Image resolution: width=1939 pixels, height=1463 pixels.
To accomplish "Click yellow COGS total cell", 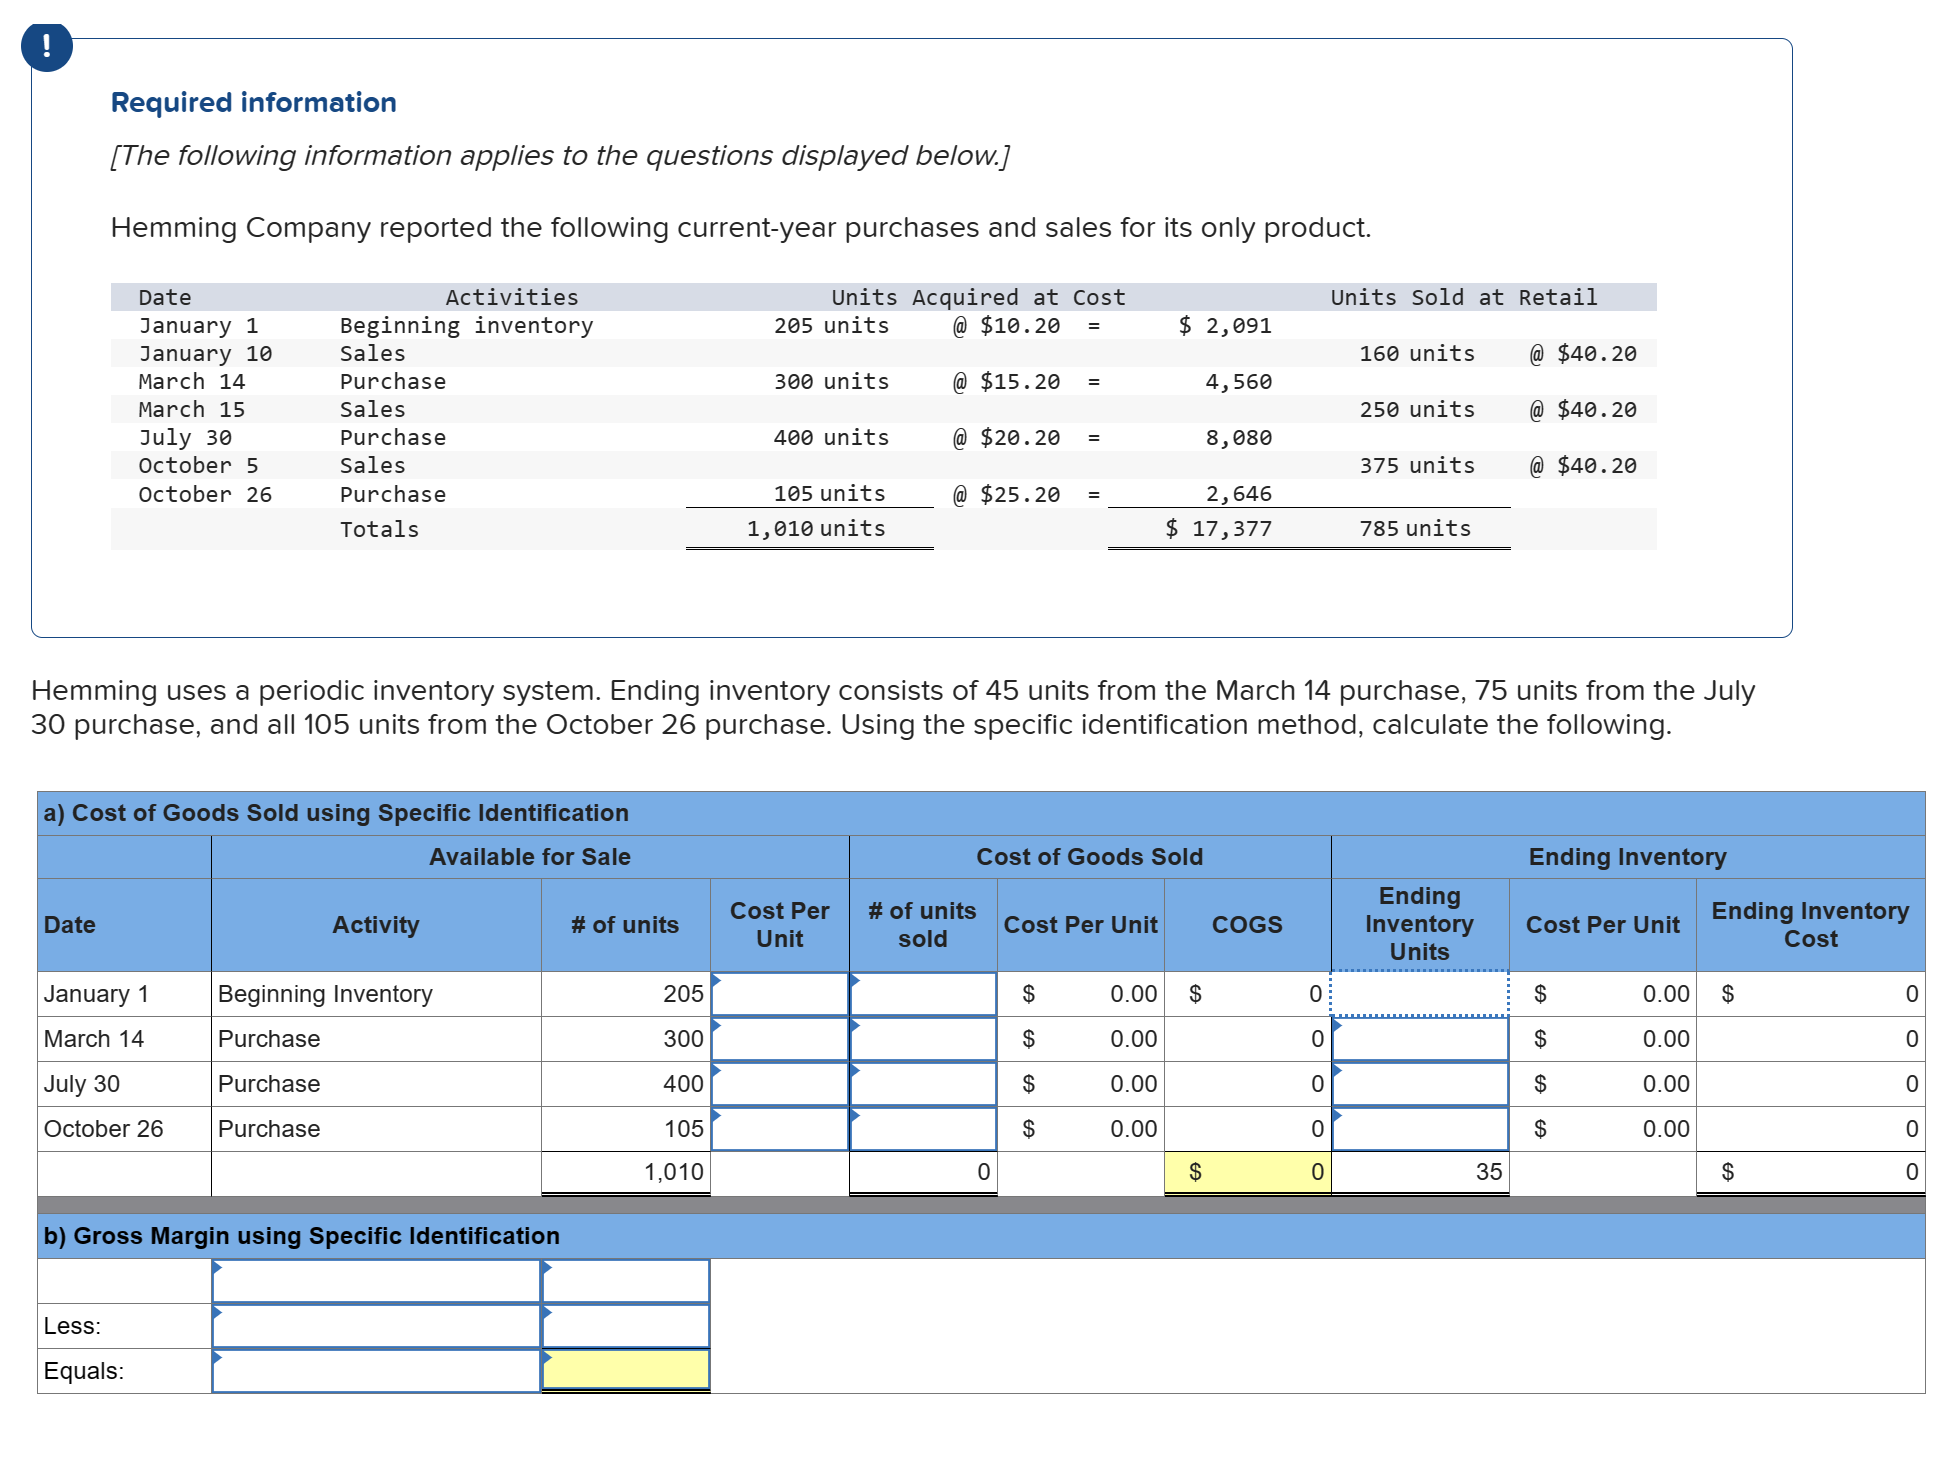I will [1247, 1172].
